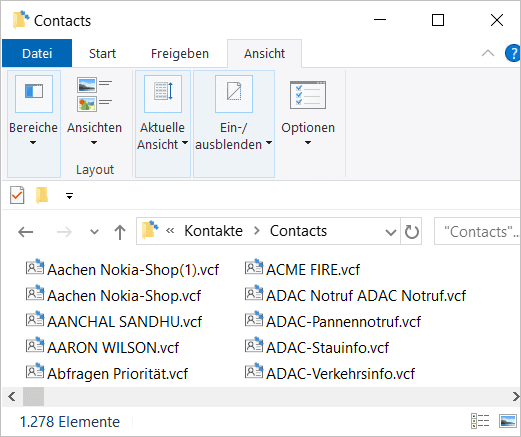521x437 pixels.
Task: Click the Contacts window title folder icon
Action: tap(21, 20)
